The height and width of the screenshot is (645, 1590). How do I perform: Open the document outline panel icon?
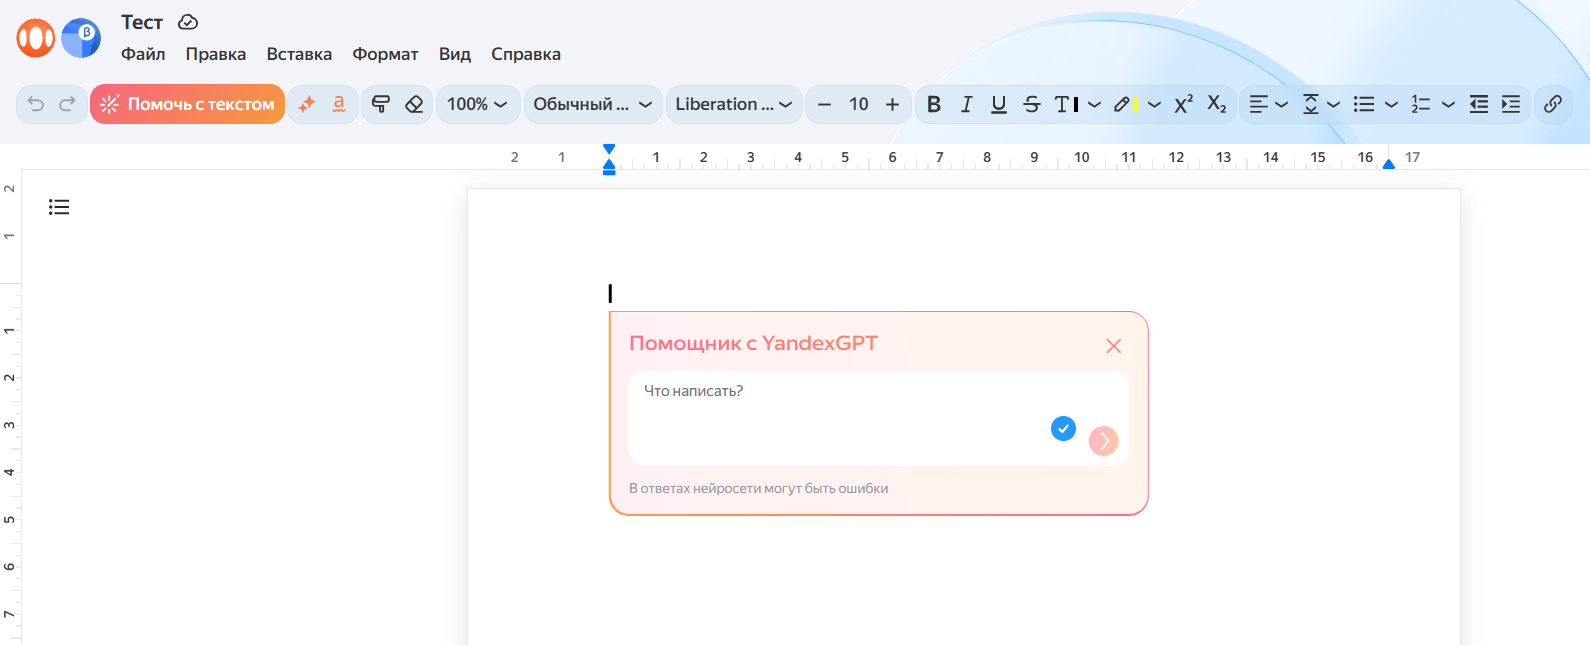59,207
